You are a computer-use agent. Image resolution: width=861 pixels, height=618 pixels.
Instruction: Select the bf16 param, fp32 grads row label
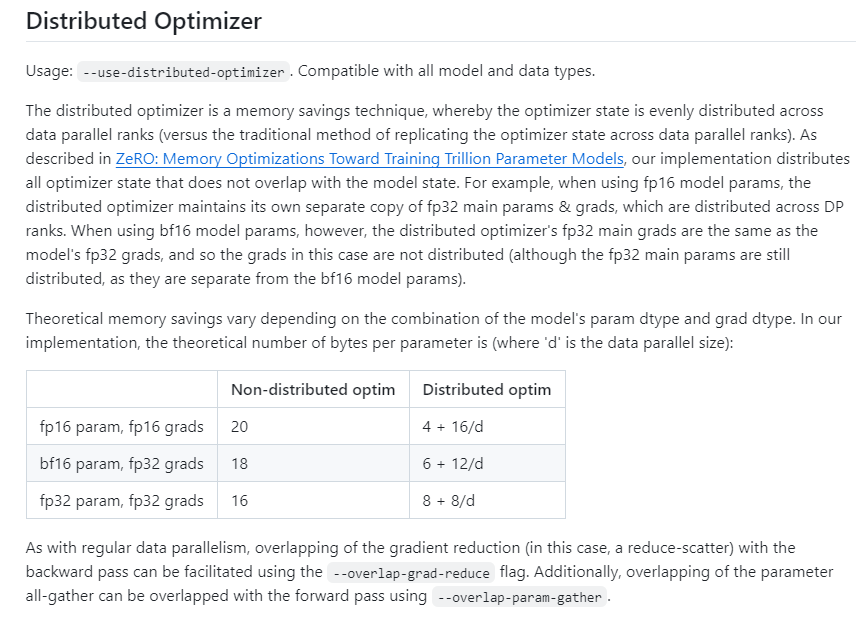[121, 464]
